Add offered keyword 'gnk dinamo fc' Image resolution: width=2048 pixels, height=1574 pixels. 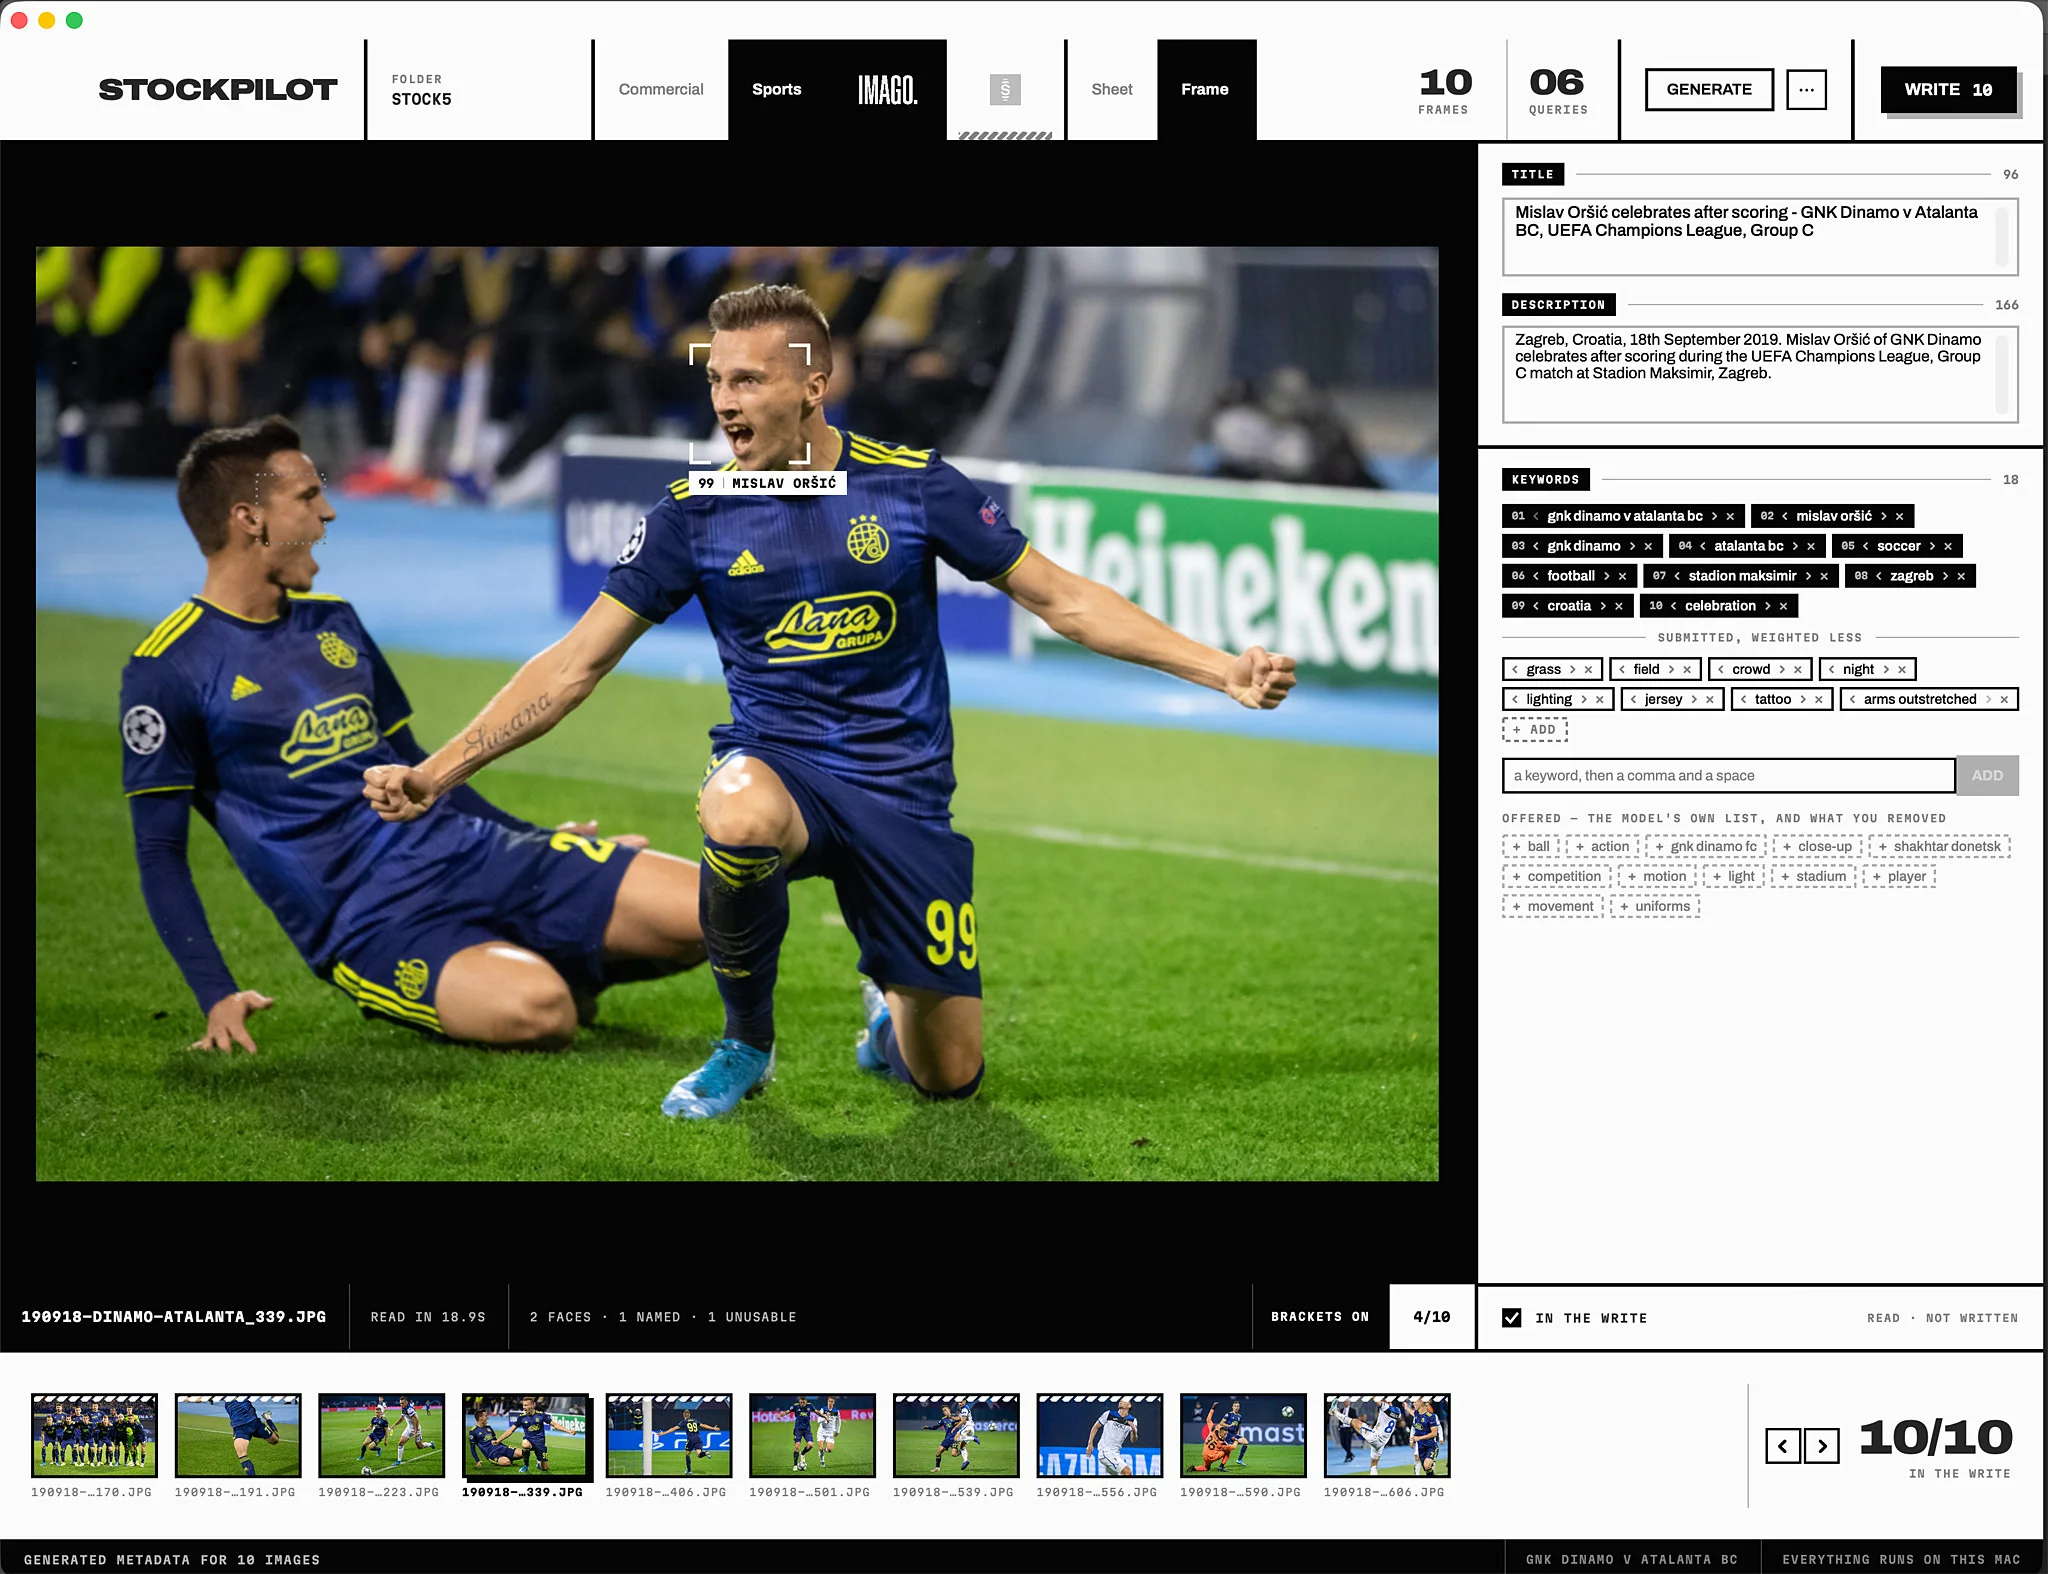point(1706,847)
